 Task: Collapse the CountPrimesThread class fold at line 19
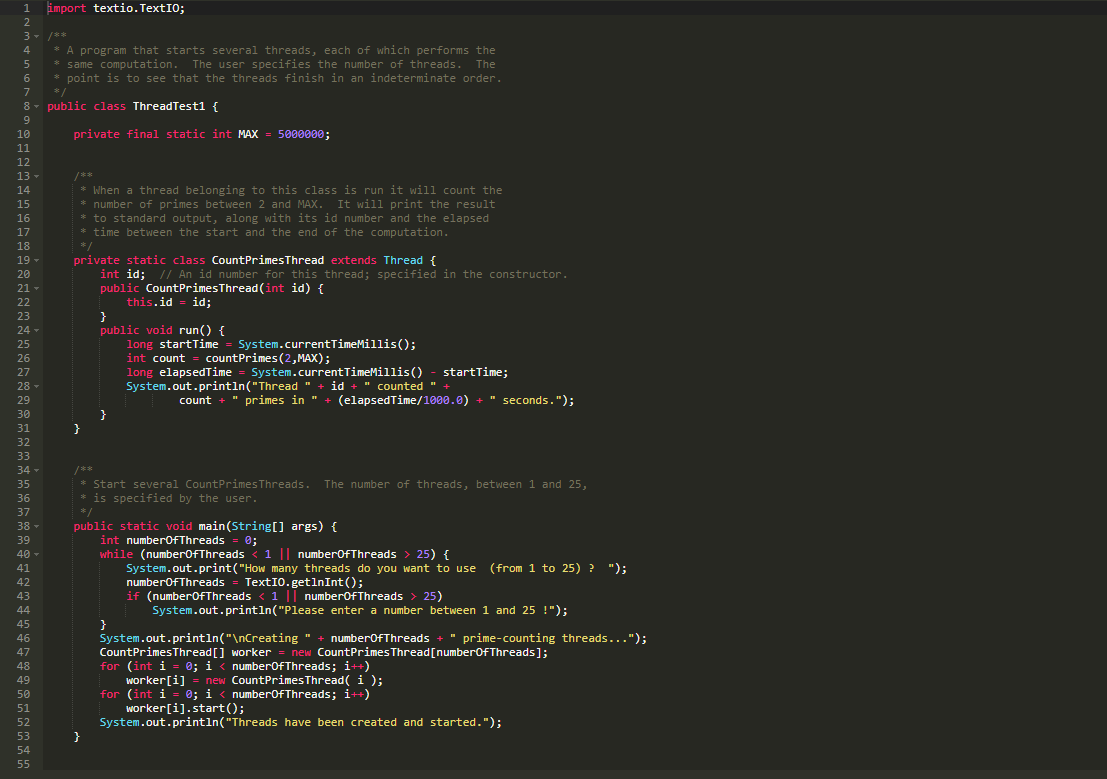coord(36,260)
